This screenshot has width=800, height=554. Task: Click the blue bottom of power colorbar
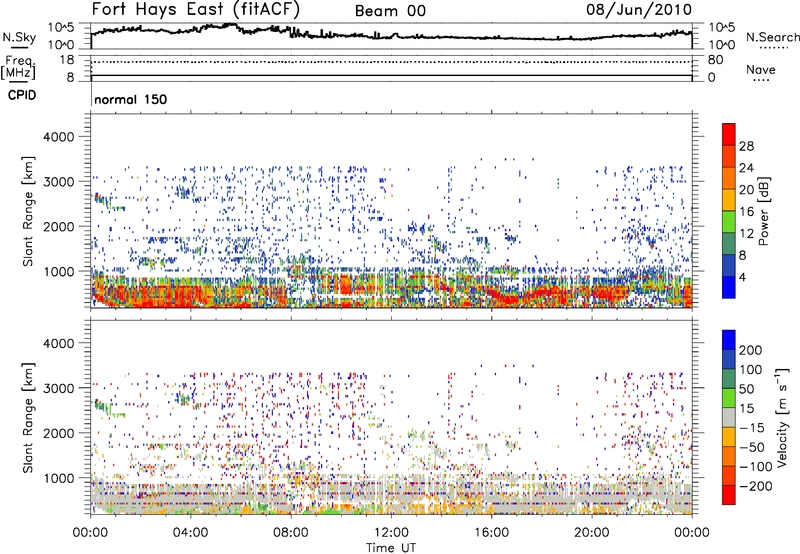point(729,287)
